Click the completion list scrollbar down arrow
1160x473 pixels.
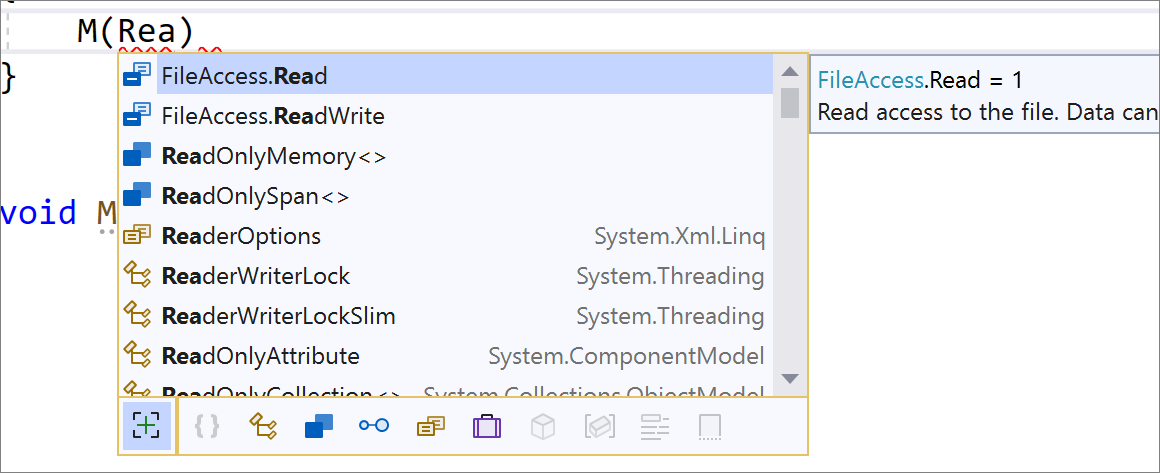[x=790, y=378]
